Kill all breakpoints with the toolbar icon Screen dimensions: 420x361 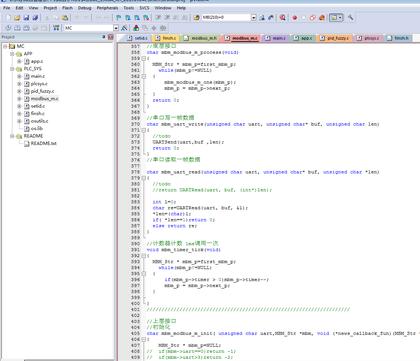(x=322, y=18)
